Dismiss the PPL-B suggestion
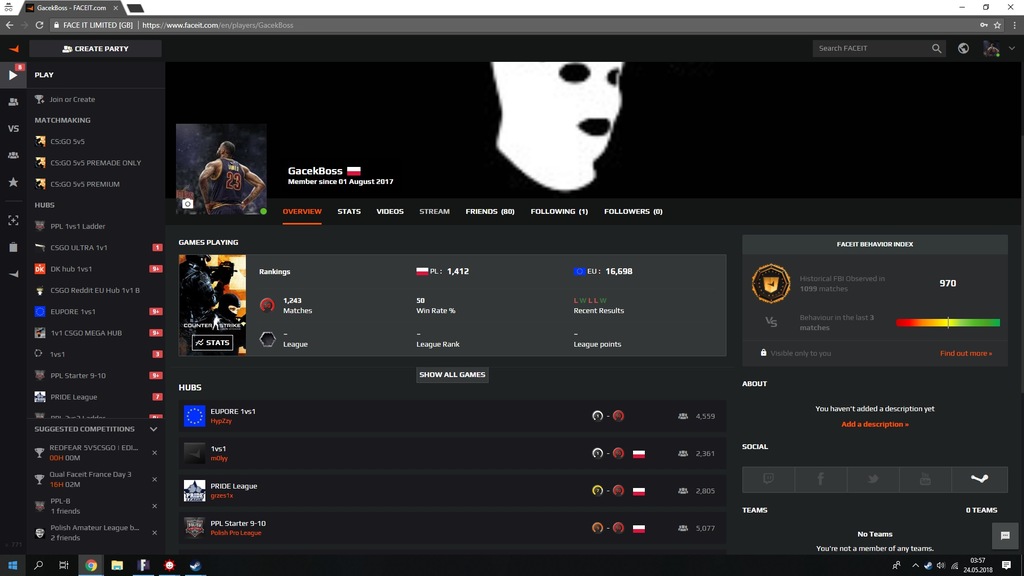 click(155, 506)
